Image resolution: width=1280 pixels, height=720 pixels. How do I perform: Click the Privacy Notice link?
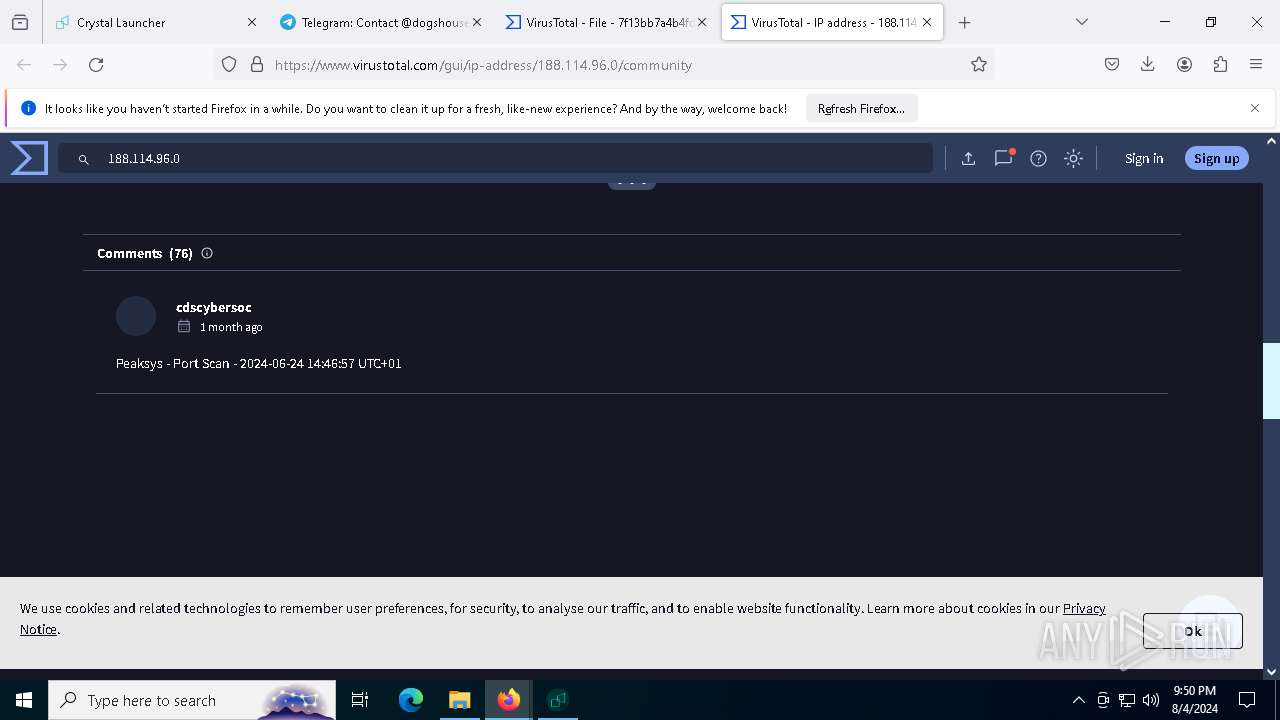click(1084, 608)
